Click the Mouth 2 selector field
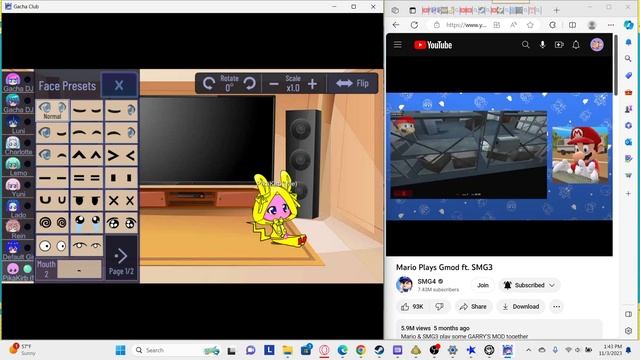The height and width of the screenshot is (360, 640). point(79,269)
